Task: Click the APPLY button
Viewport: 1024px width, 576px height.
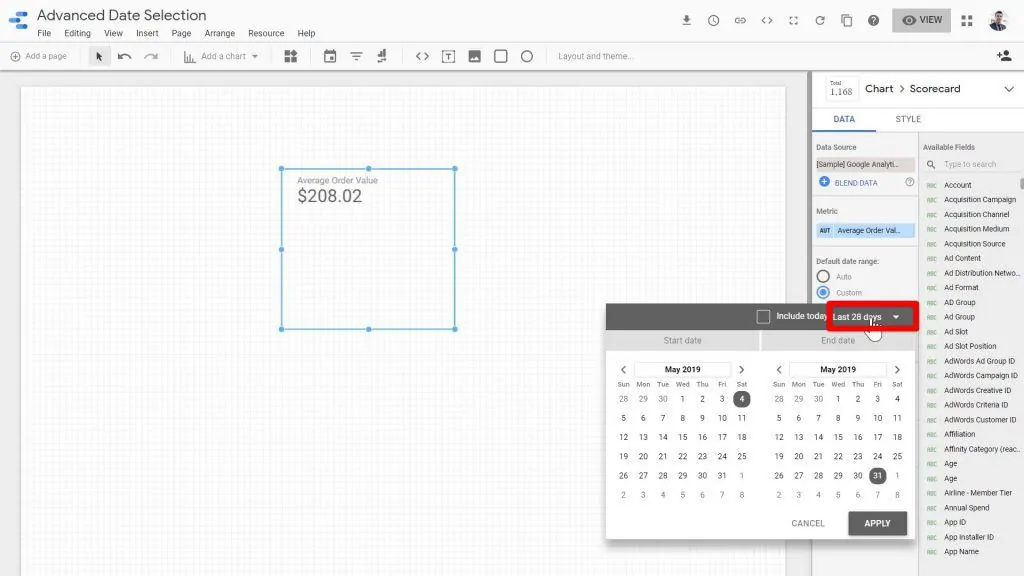Action: (877, 523)
